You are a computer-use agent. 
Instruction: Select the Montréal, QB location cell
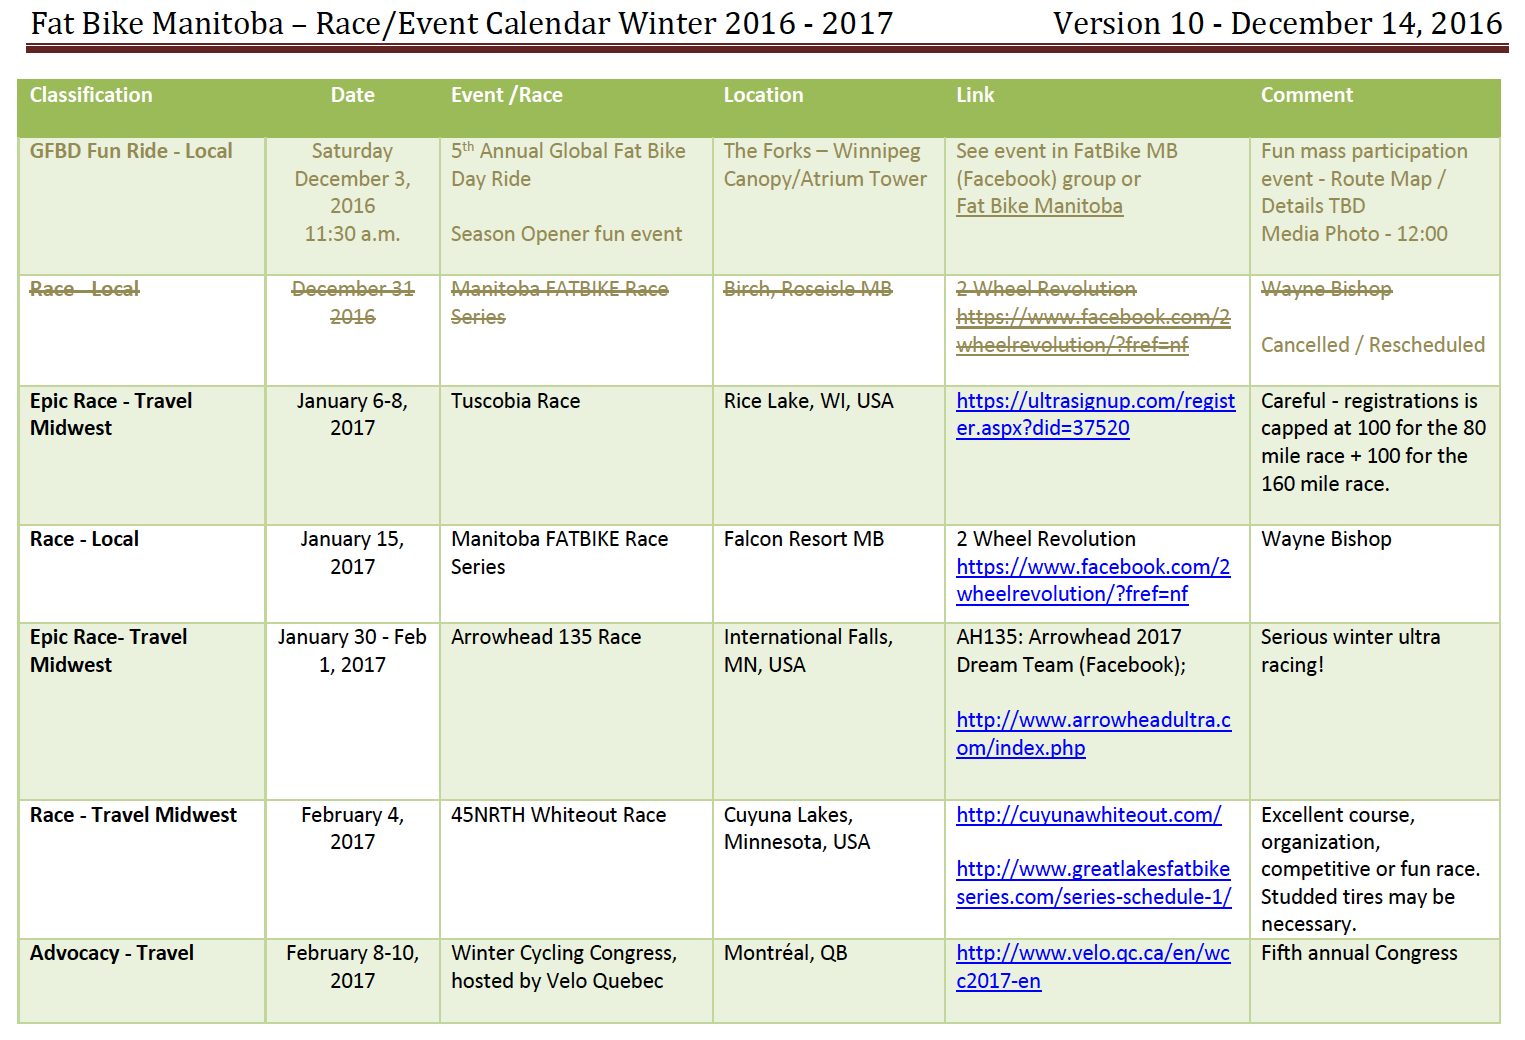point(785,954)
